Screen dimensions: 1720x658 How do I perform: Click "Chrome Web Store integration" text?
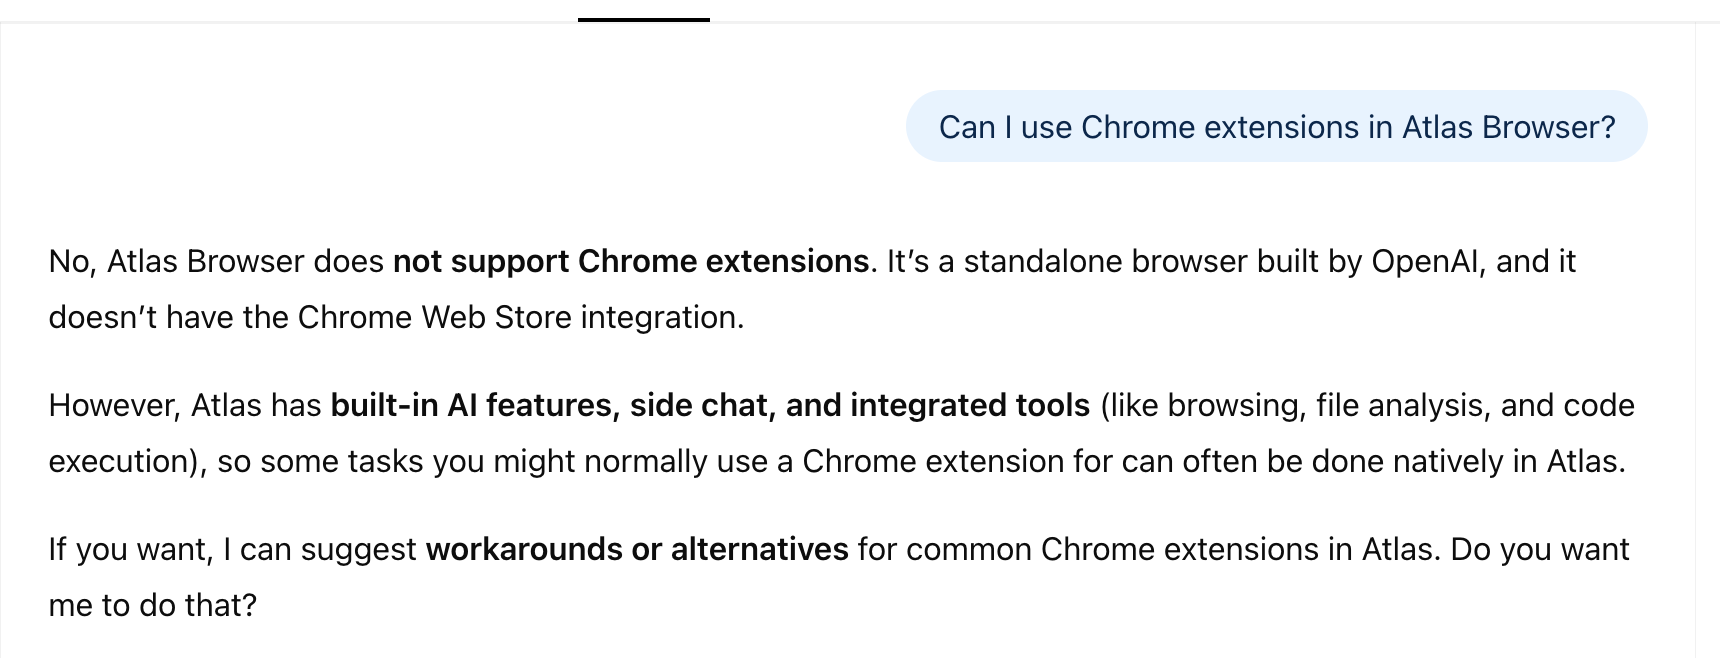[520, 317]
